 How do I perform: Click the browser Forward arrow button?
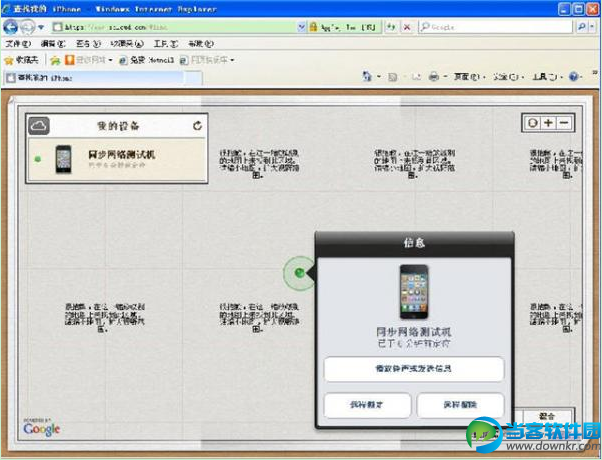click(x=27, y=27)
